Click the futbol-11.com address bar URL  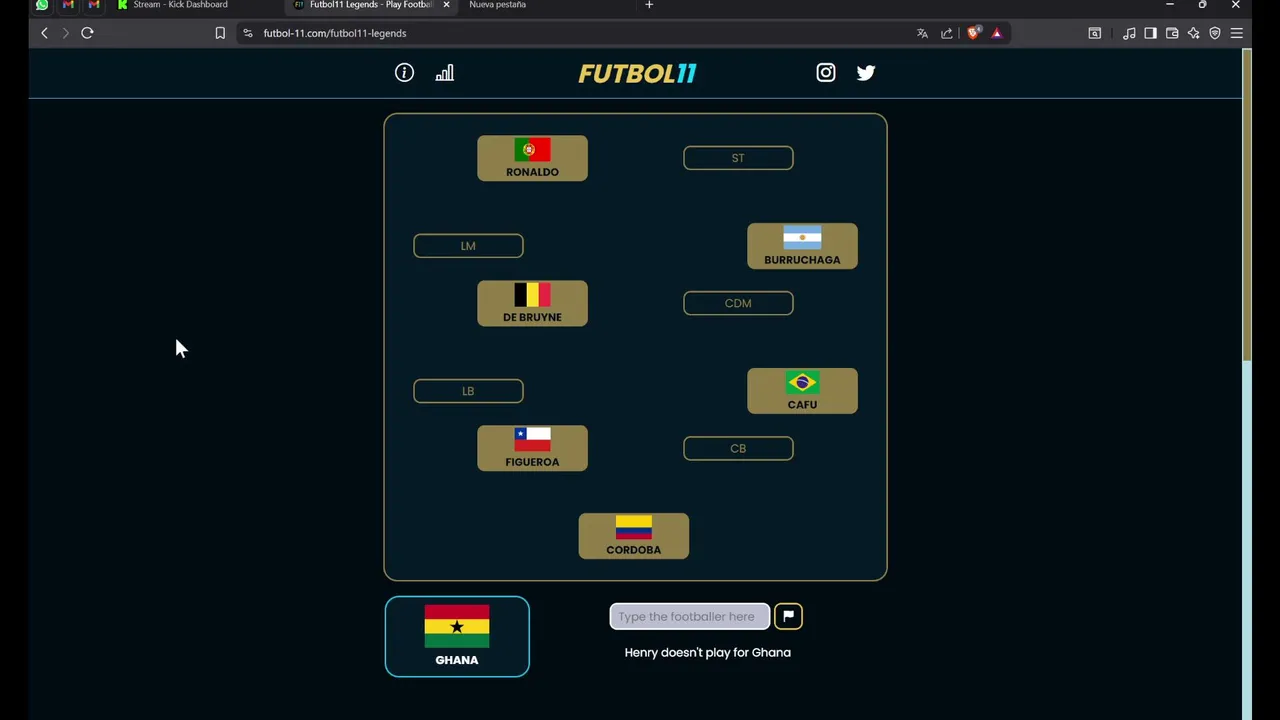[335, 33]
